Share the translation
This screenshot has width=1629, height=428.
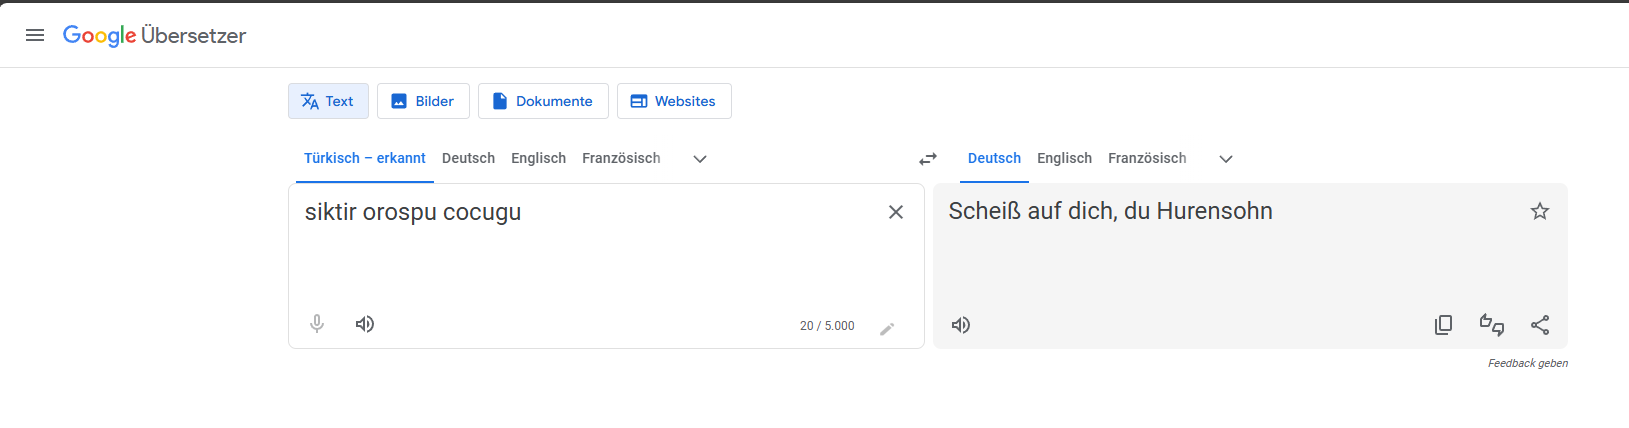(1540, 325)
